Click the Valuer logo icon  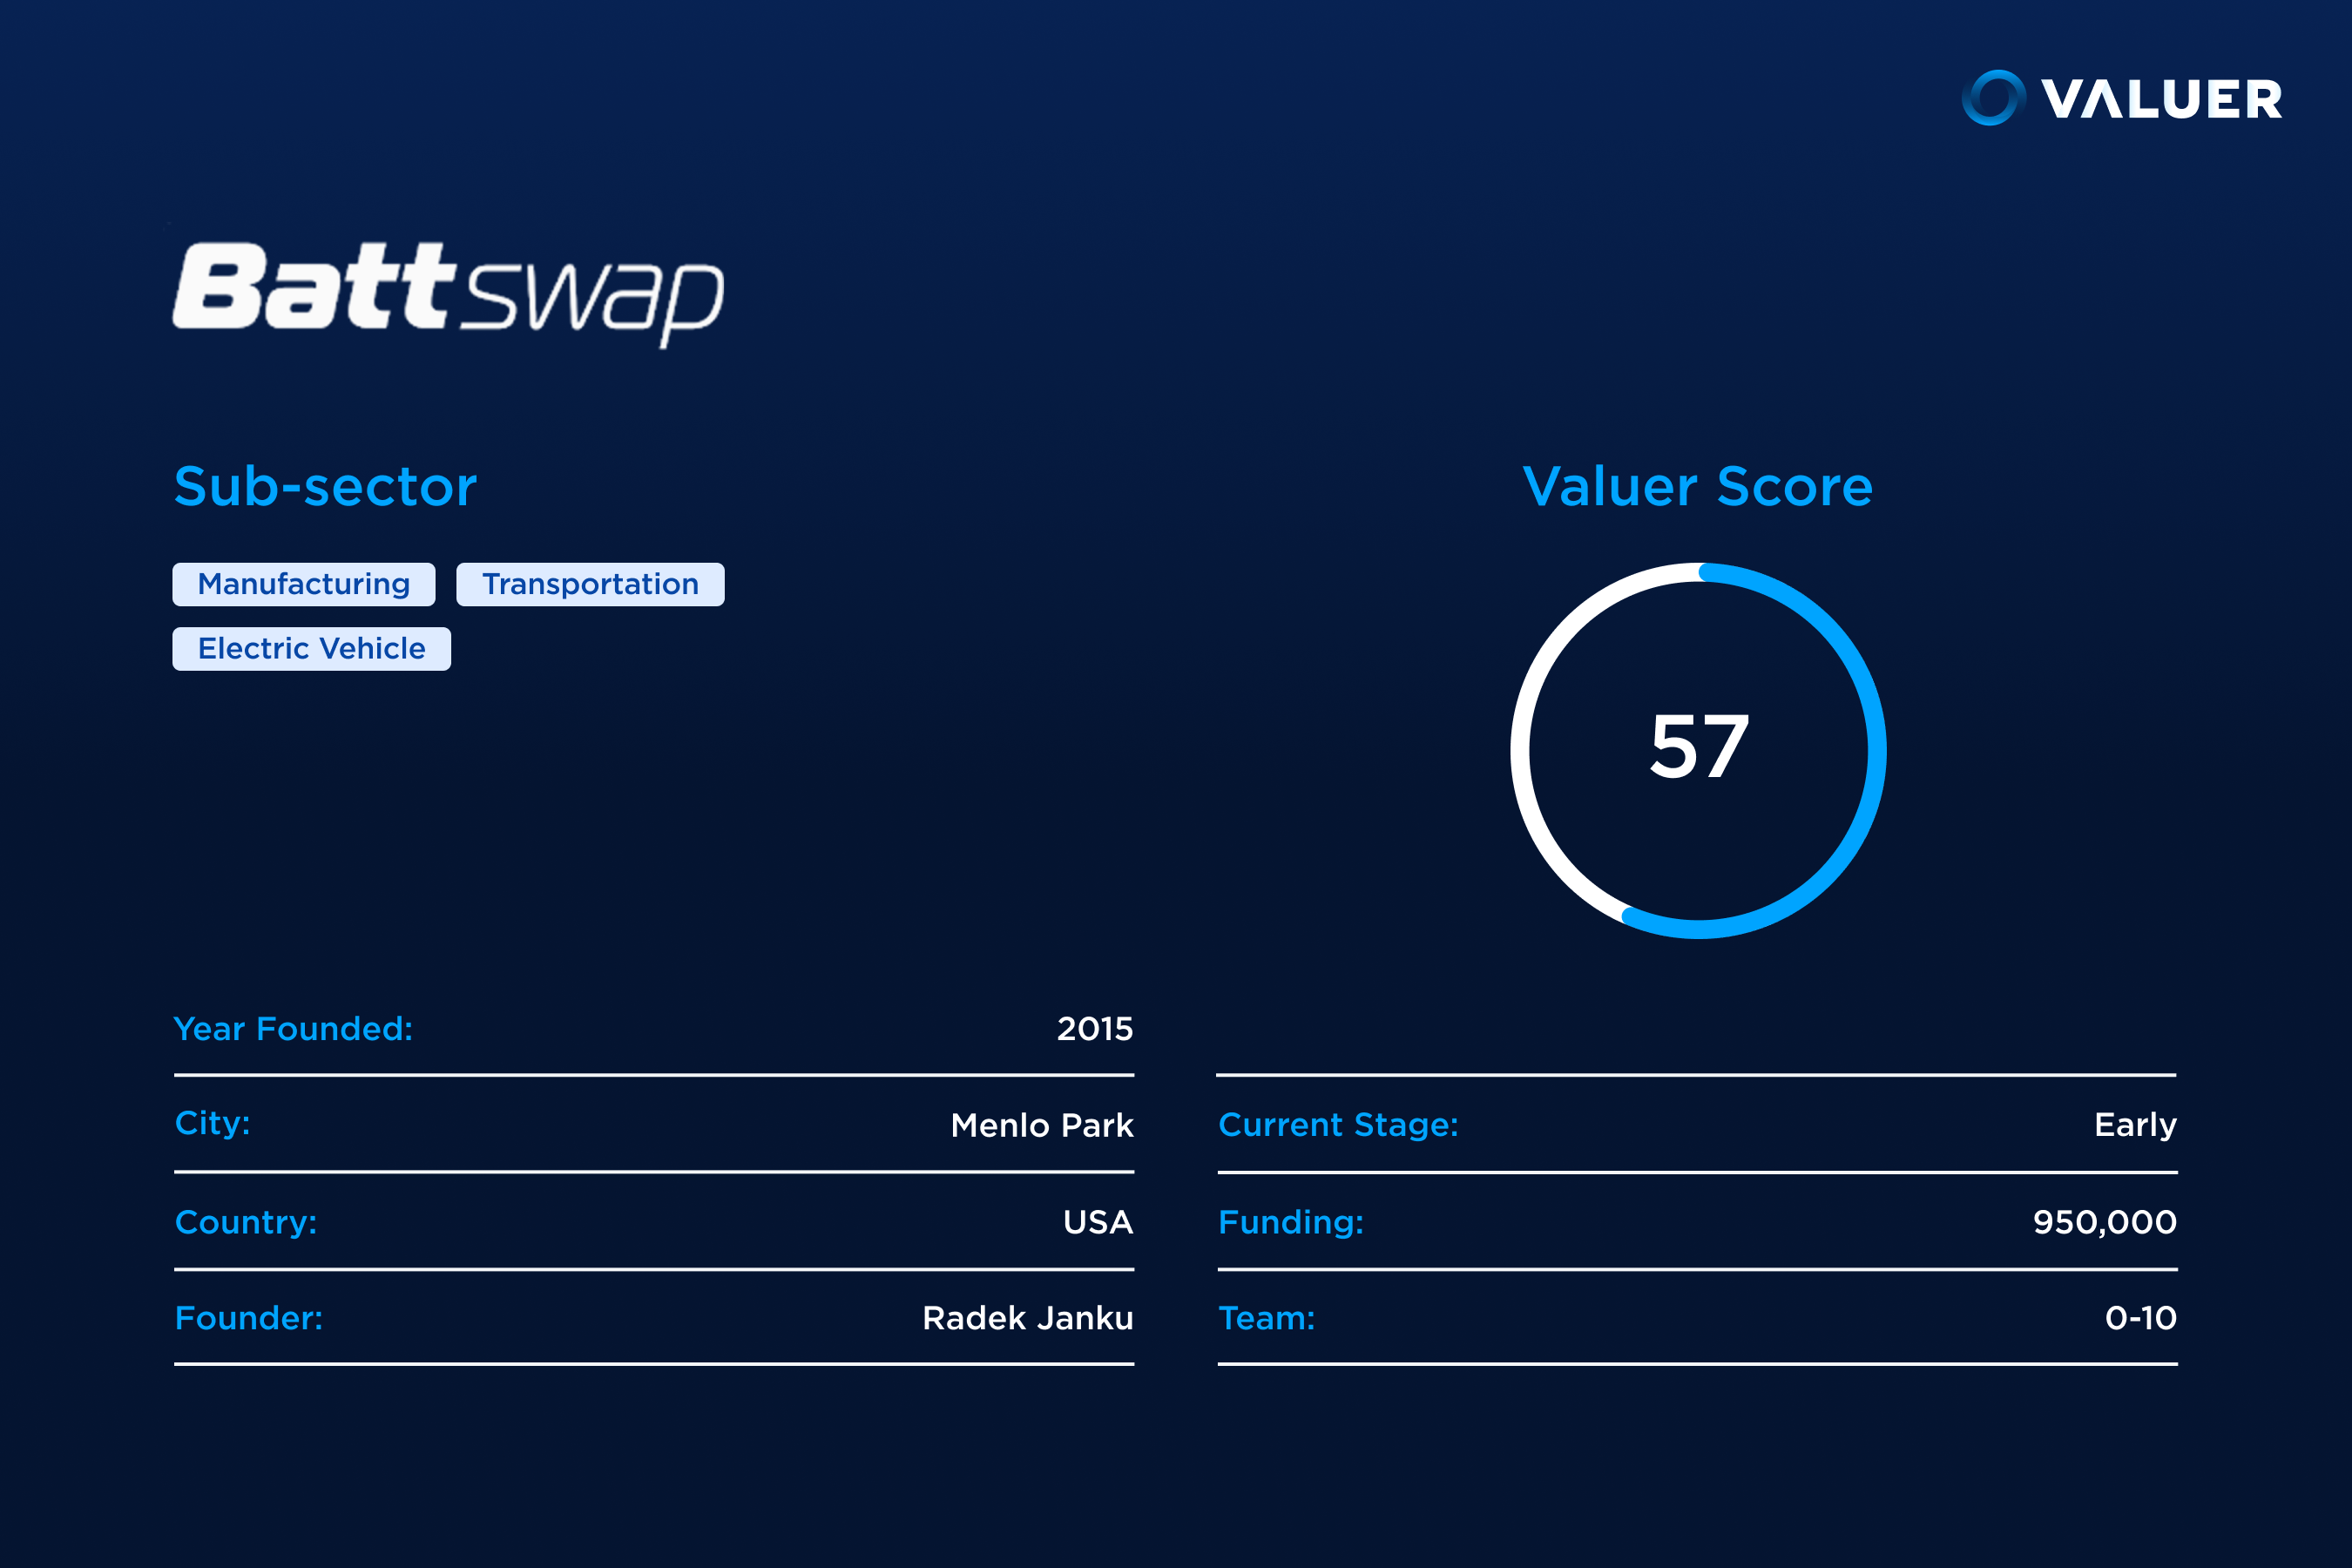point(1993,98)
